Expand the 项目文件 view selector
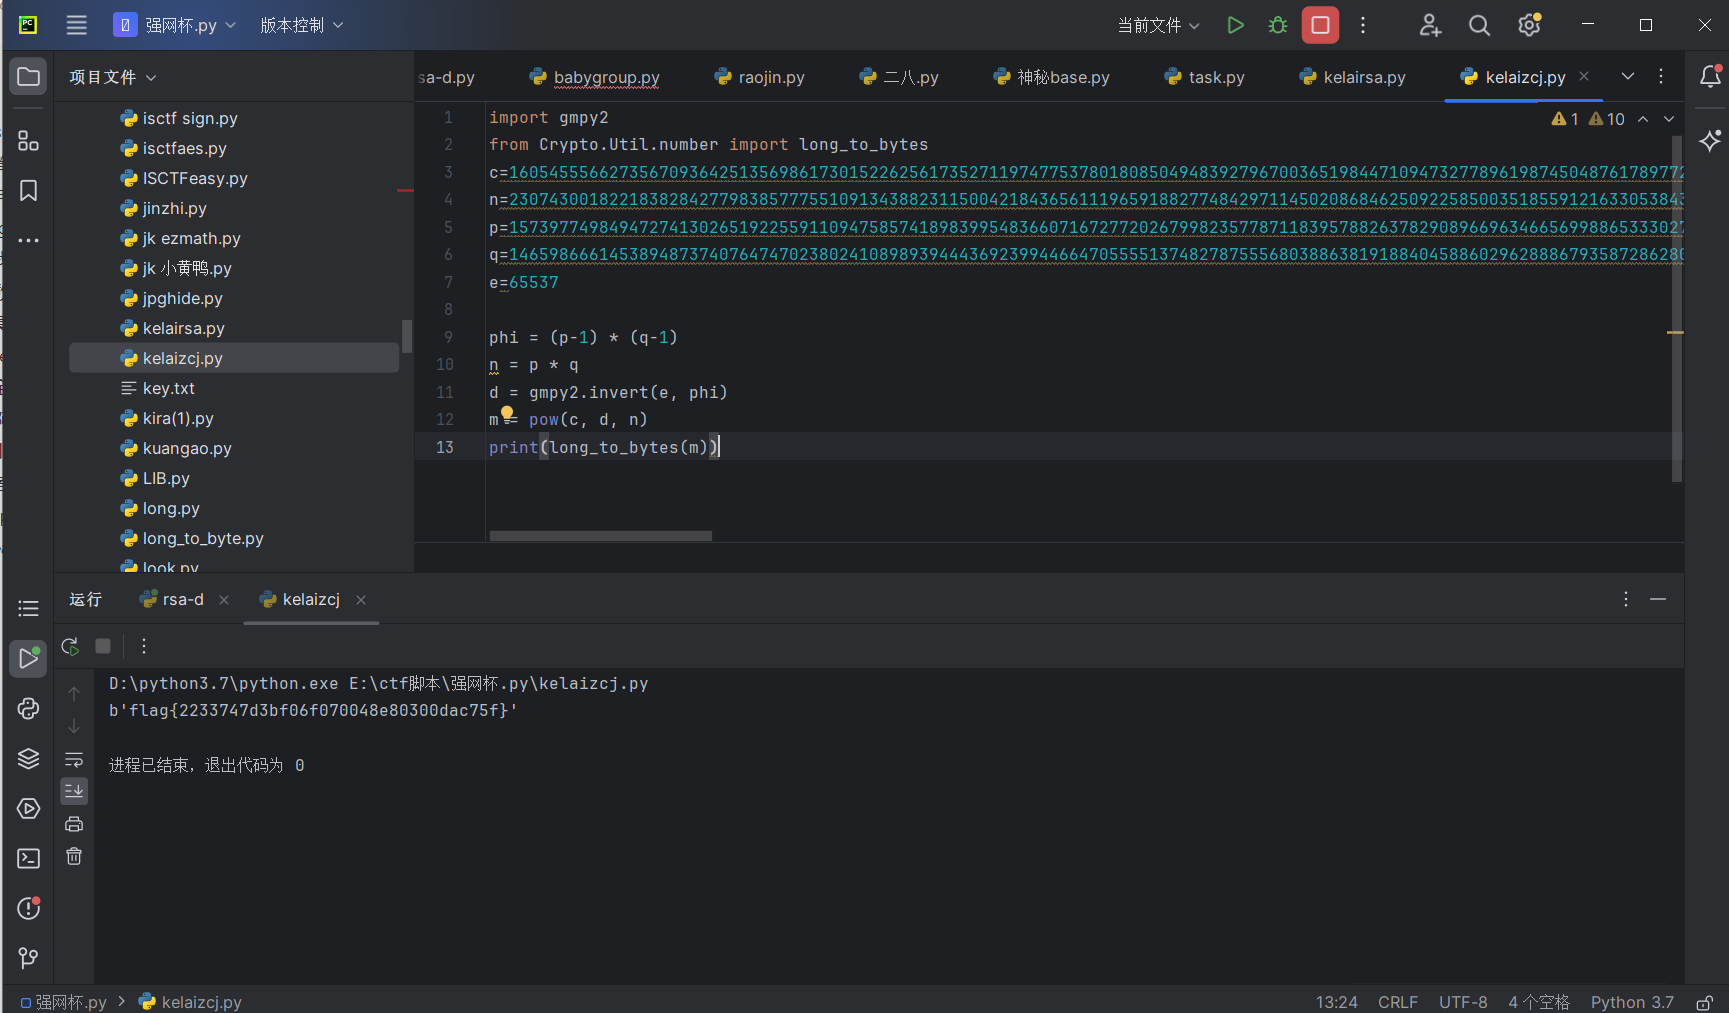This screenshot has width=1729, height=1013. click(112, 77)
